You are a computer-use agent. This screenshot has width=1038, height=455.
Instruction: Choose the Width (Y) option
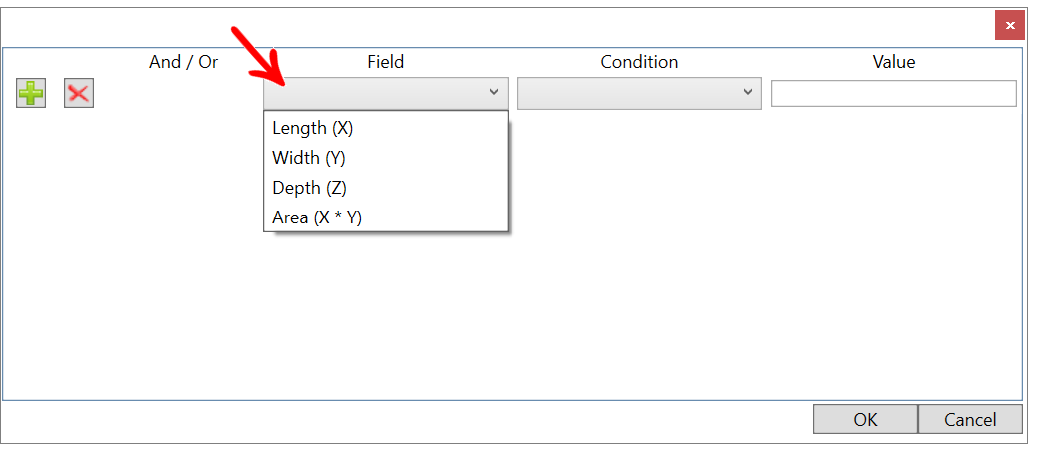(x=386, y=158)
